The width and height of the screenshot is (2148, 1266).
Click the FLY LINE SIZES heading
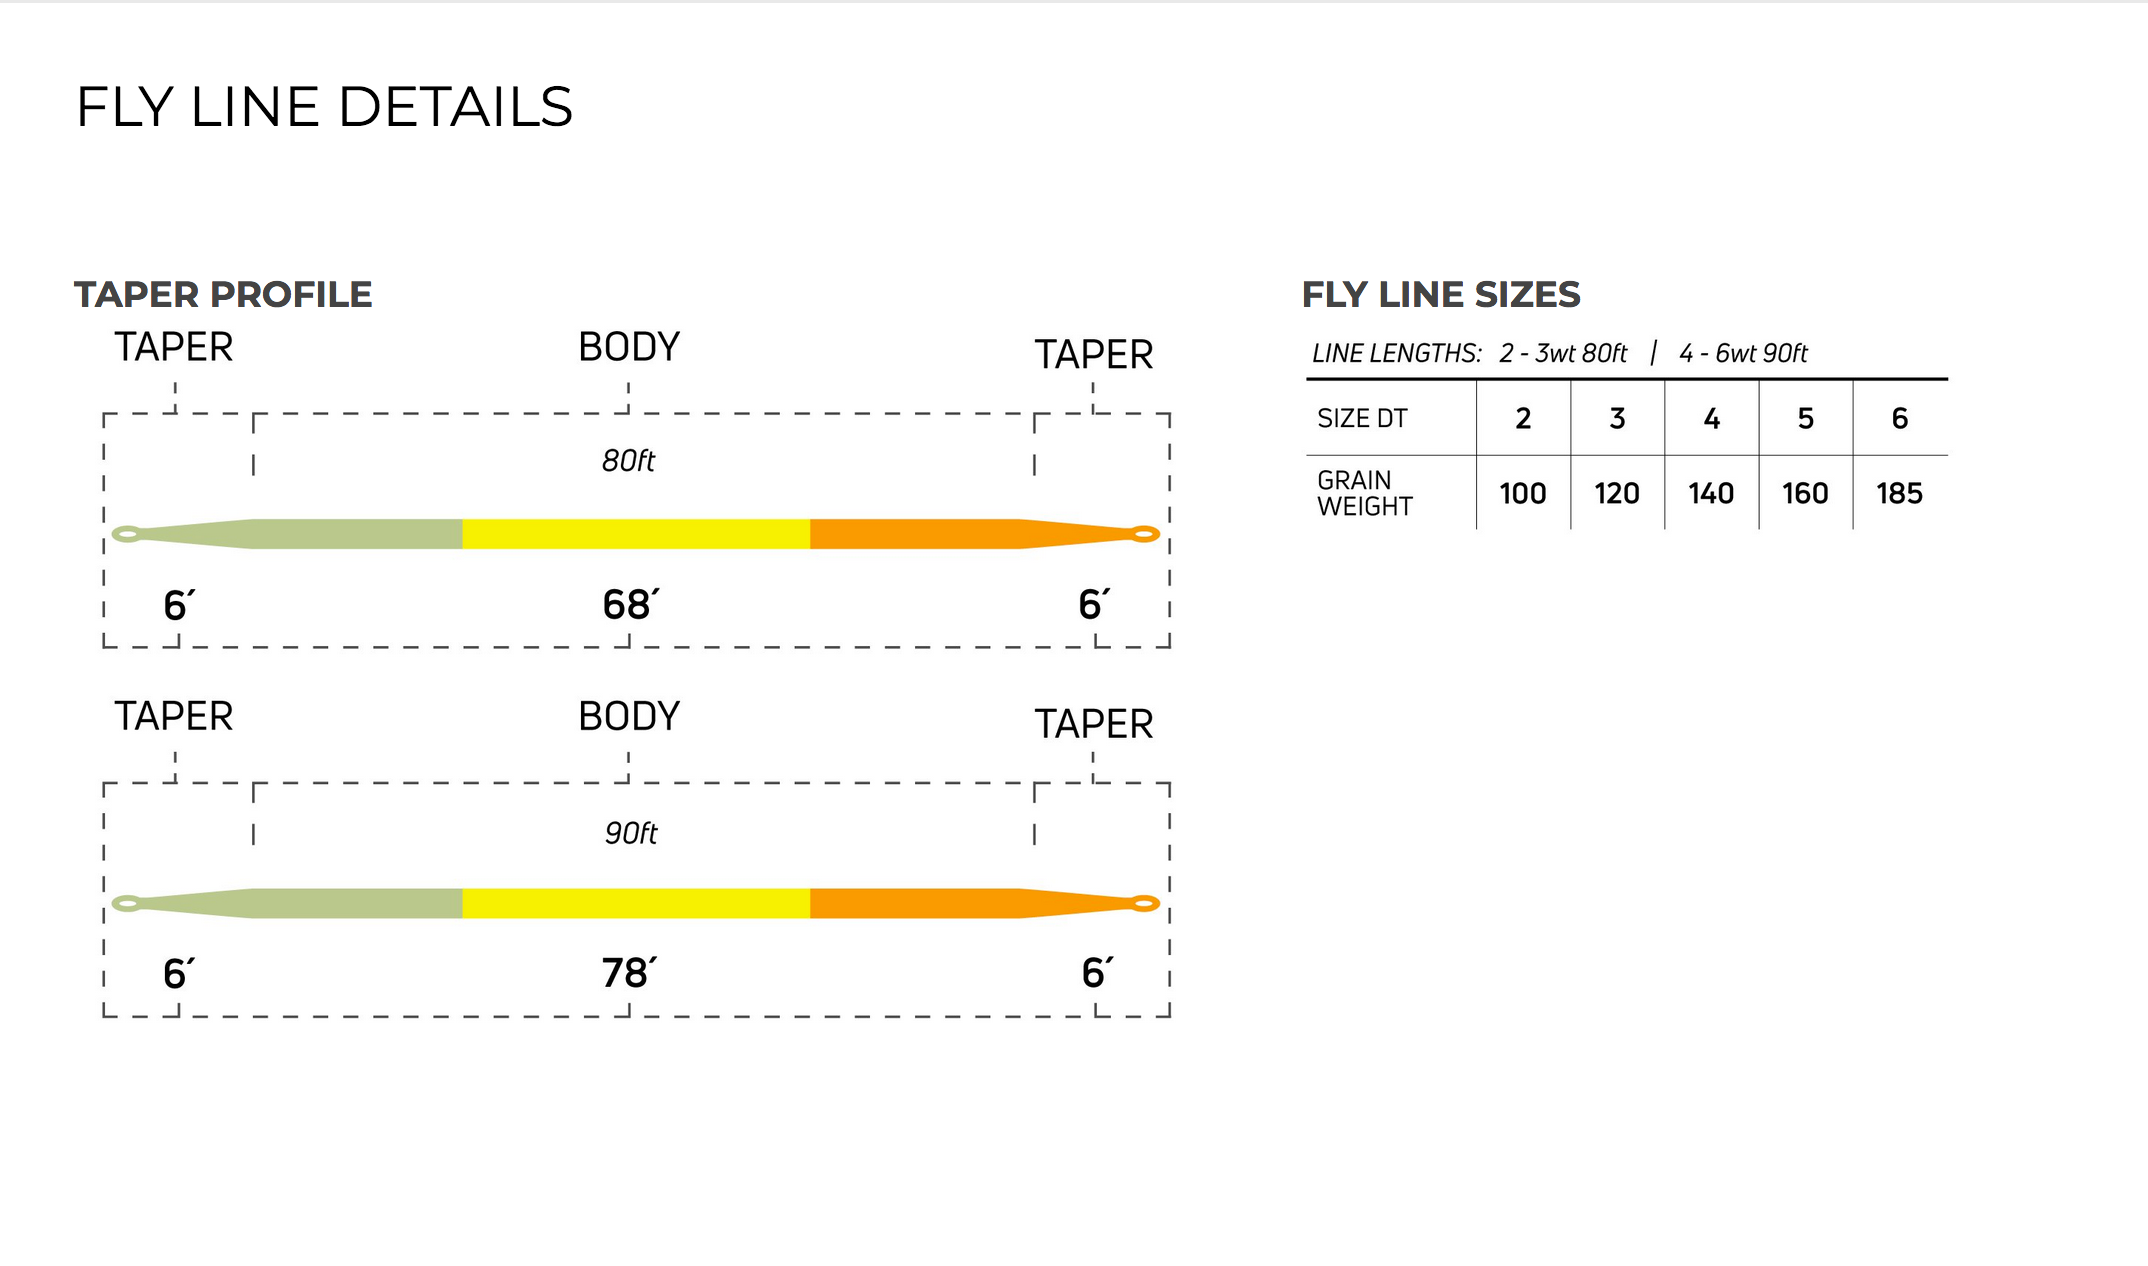1441,295
